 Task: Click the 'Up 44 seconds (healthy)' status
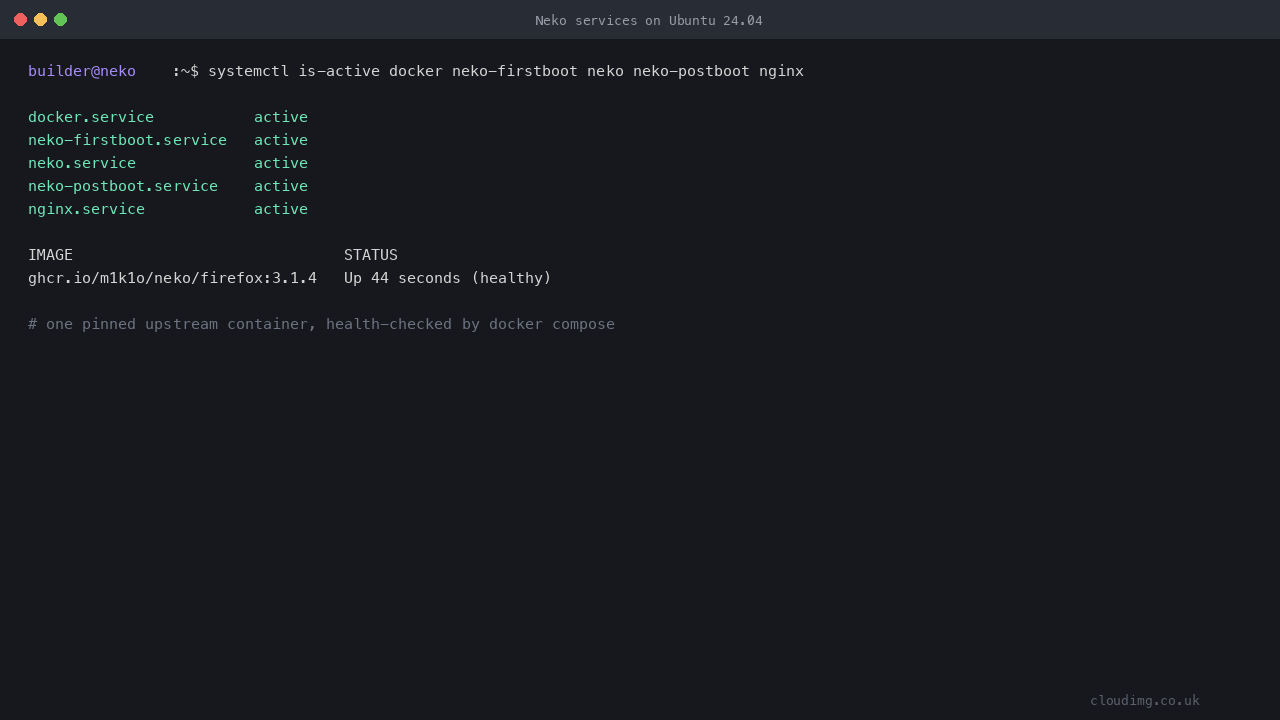[x=448, y=278]
